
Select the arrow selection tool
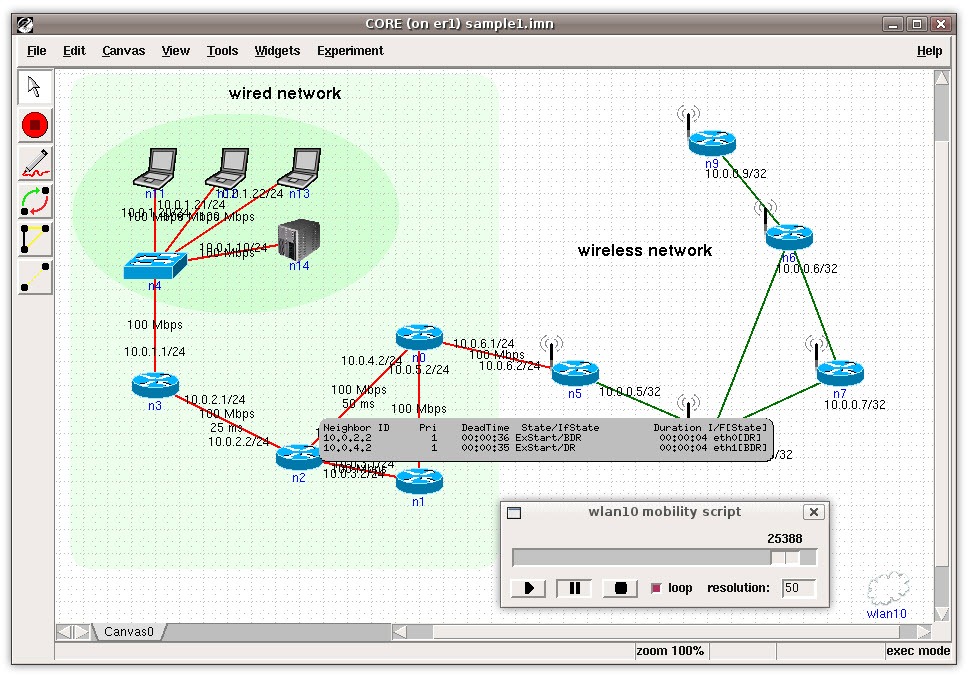click(x=35, y=87)
